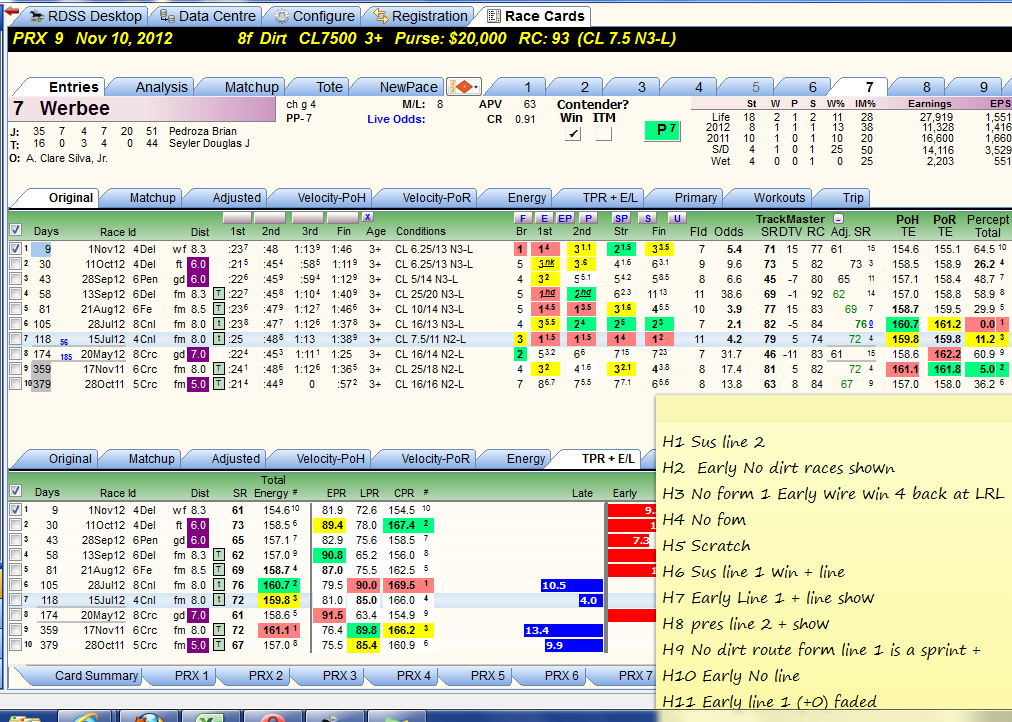The image size is (1012, 722).
Task: Sort by the Percept Total column header
Action: pos(987,226)
